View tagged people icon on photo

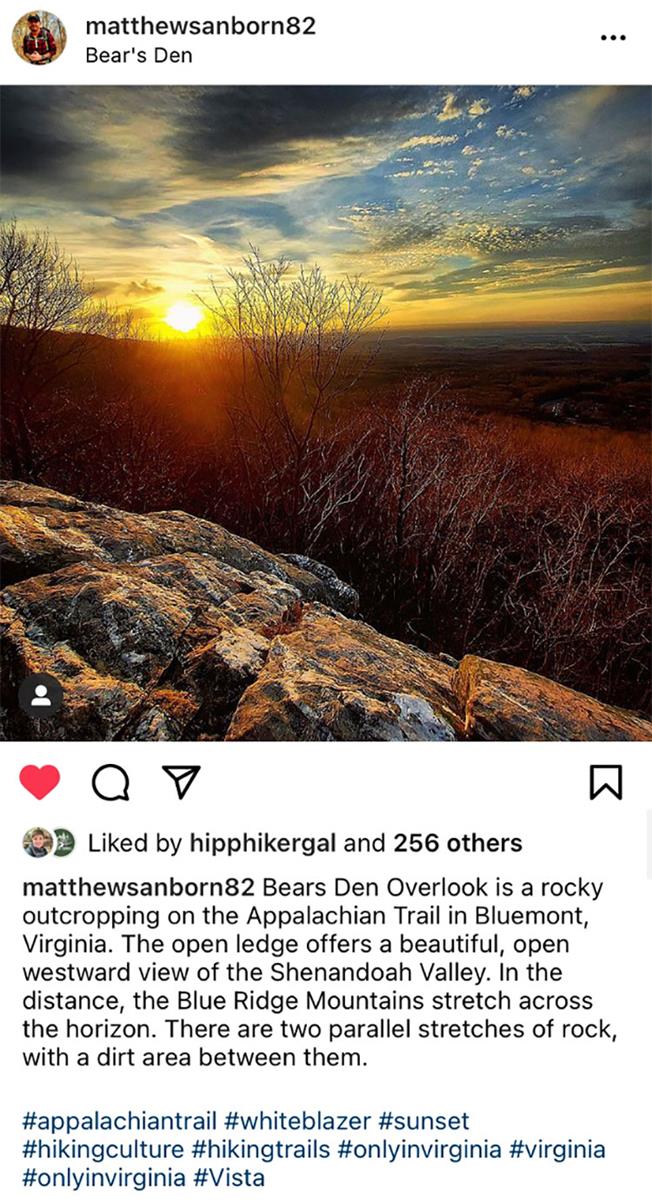pyautogui.click(x=41, y=697)
